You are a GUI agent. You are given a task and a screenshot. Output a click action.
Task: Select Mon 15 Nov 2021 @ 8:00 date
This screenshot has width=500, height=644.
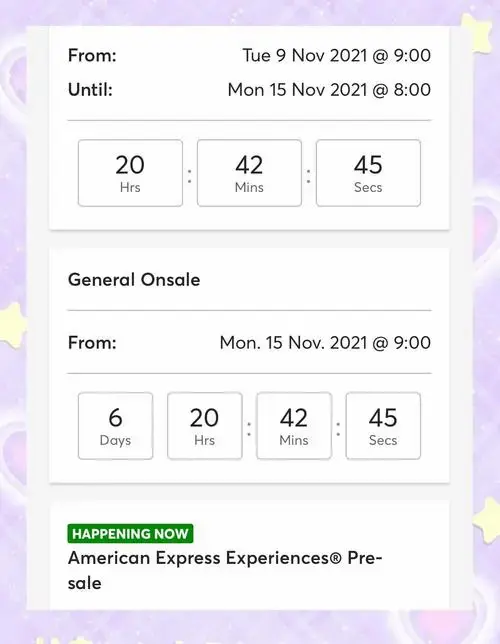(329, 90)
